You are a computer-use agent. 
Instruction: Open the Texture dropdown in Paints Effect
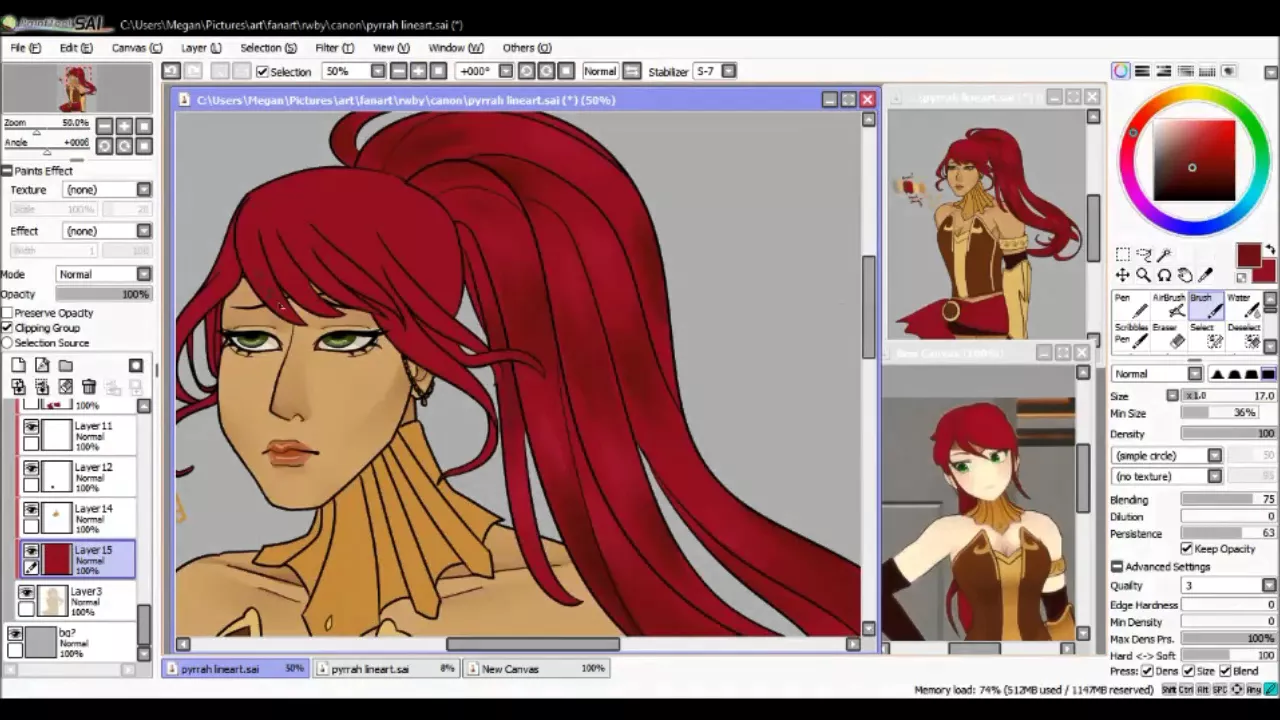pos(144,190)
